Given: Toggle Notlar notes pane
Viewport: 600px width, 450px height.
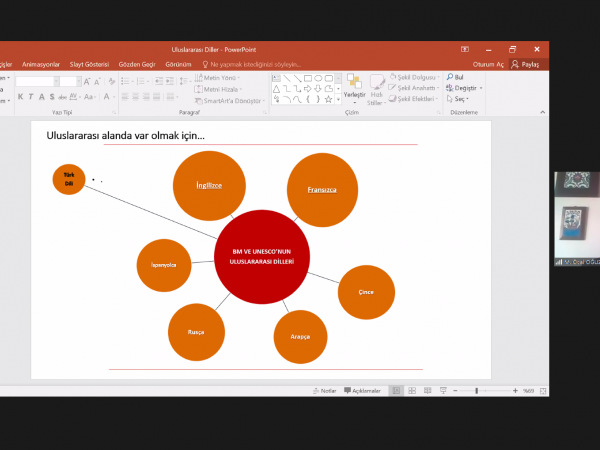Looking at the screenshot, I should [324, 391].
